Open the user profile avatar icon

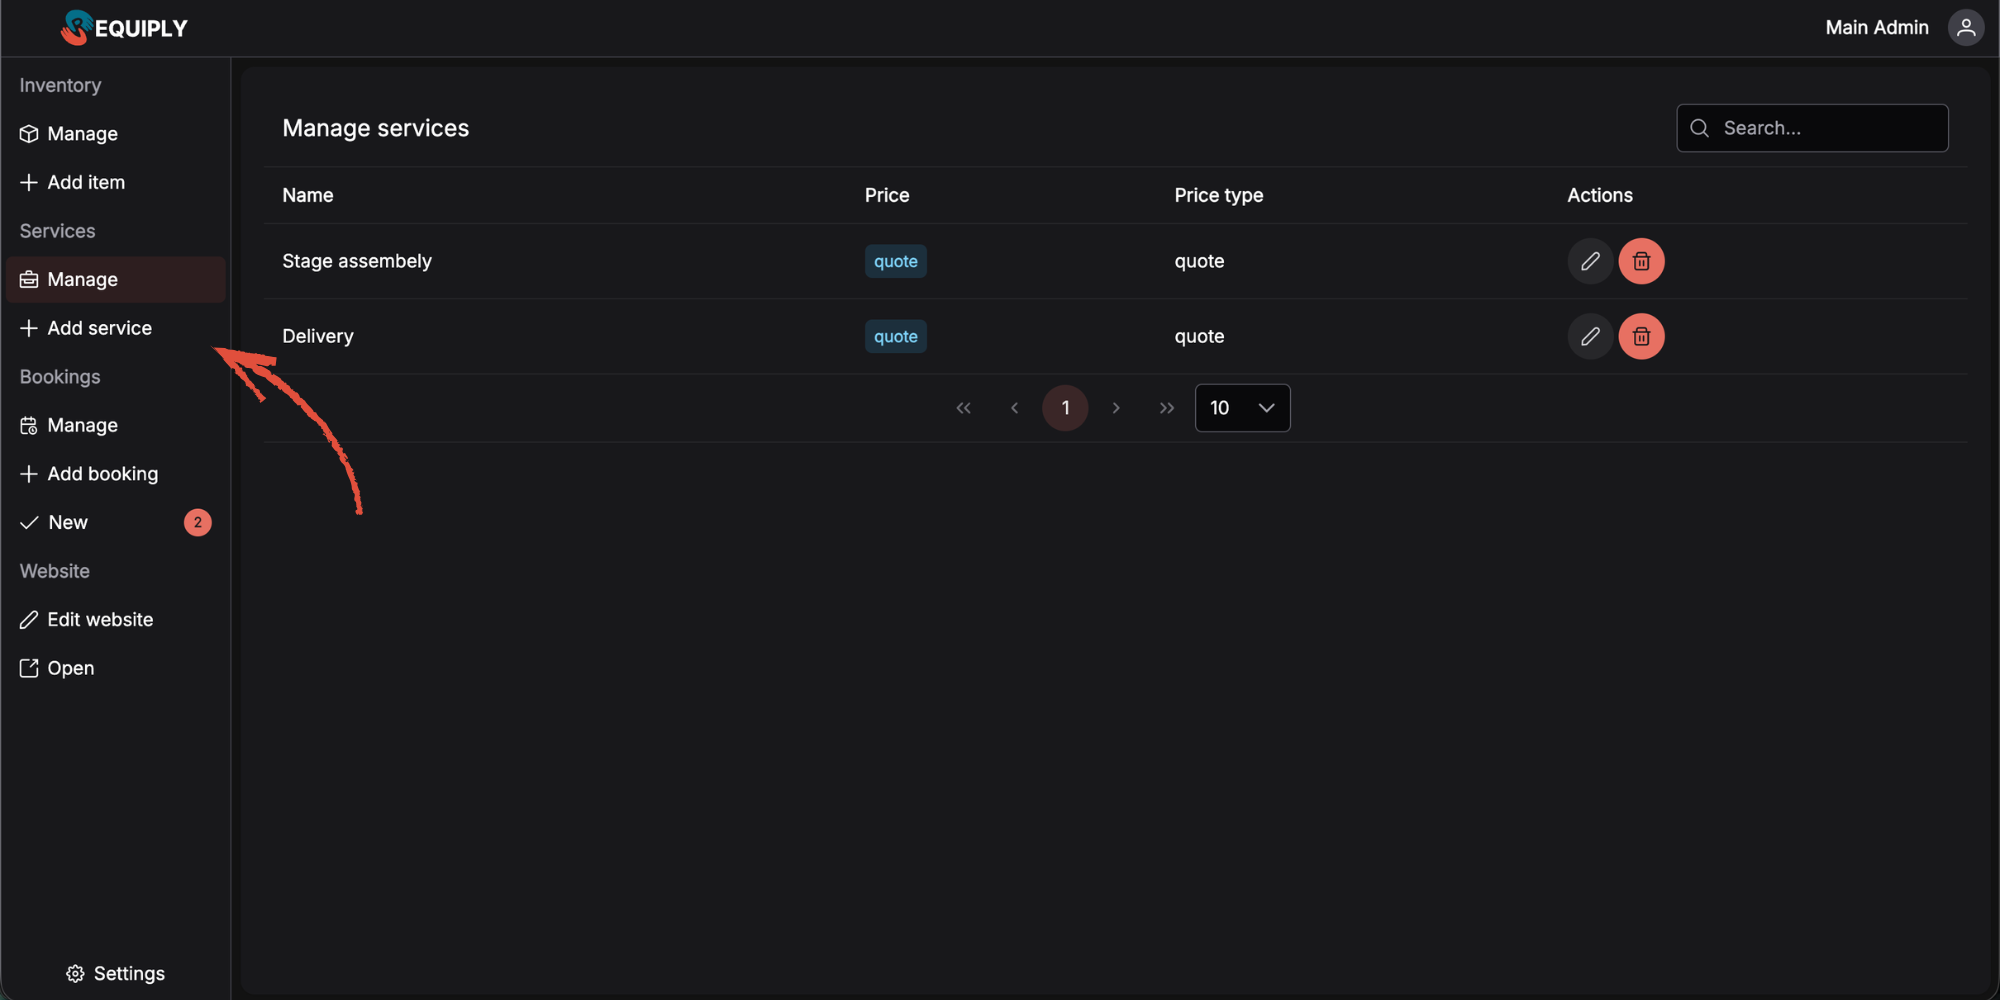[x=1965, y=27]
